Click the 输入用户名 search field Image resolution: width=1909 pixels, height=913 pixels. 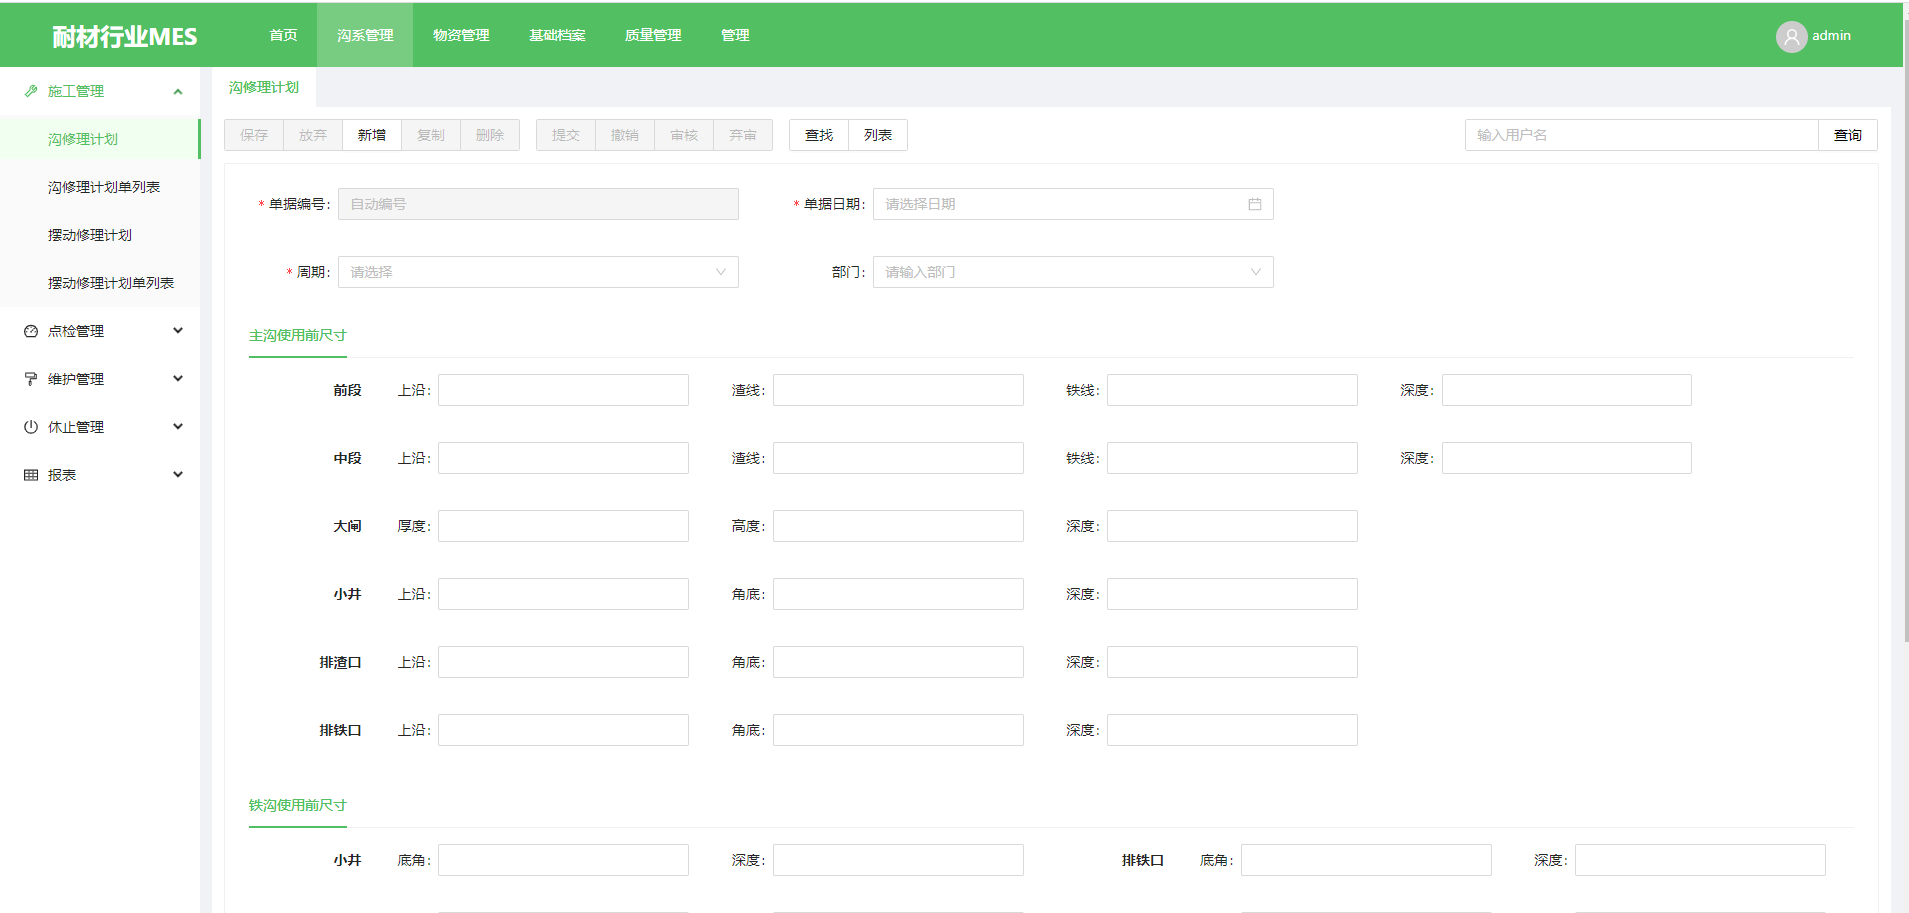[1640, 135]
